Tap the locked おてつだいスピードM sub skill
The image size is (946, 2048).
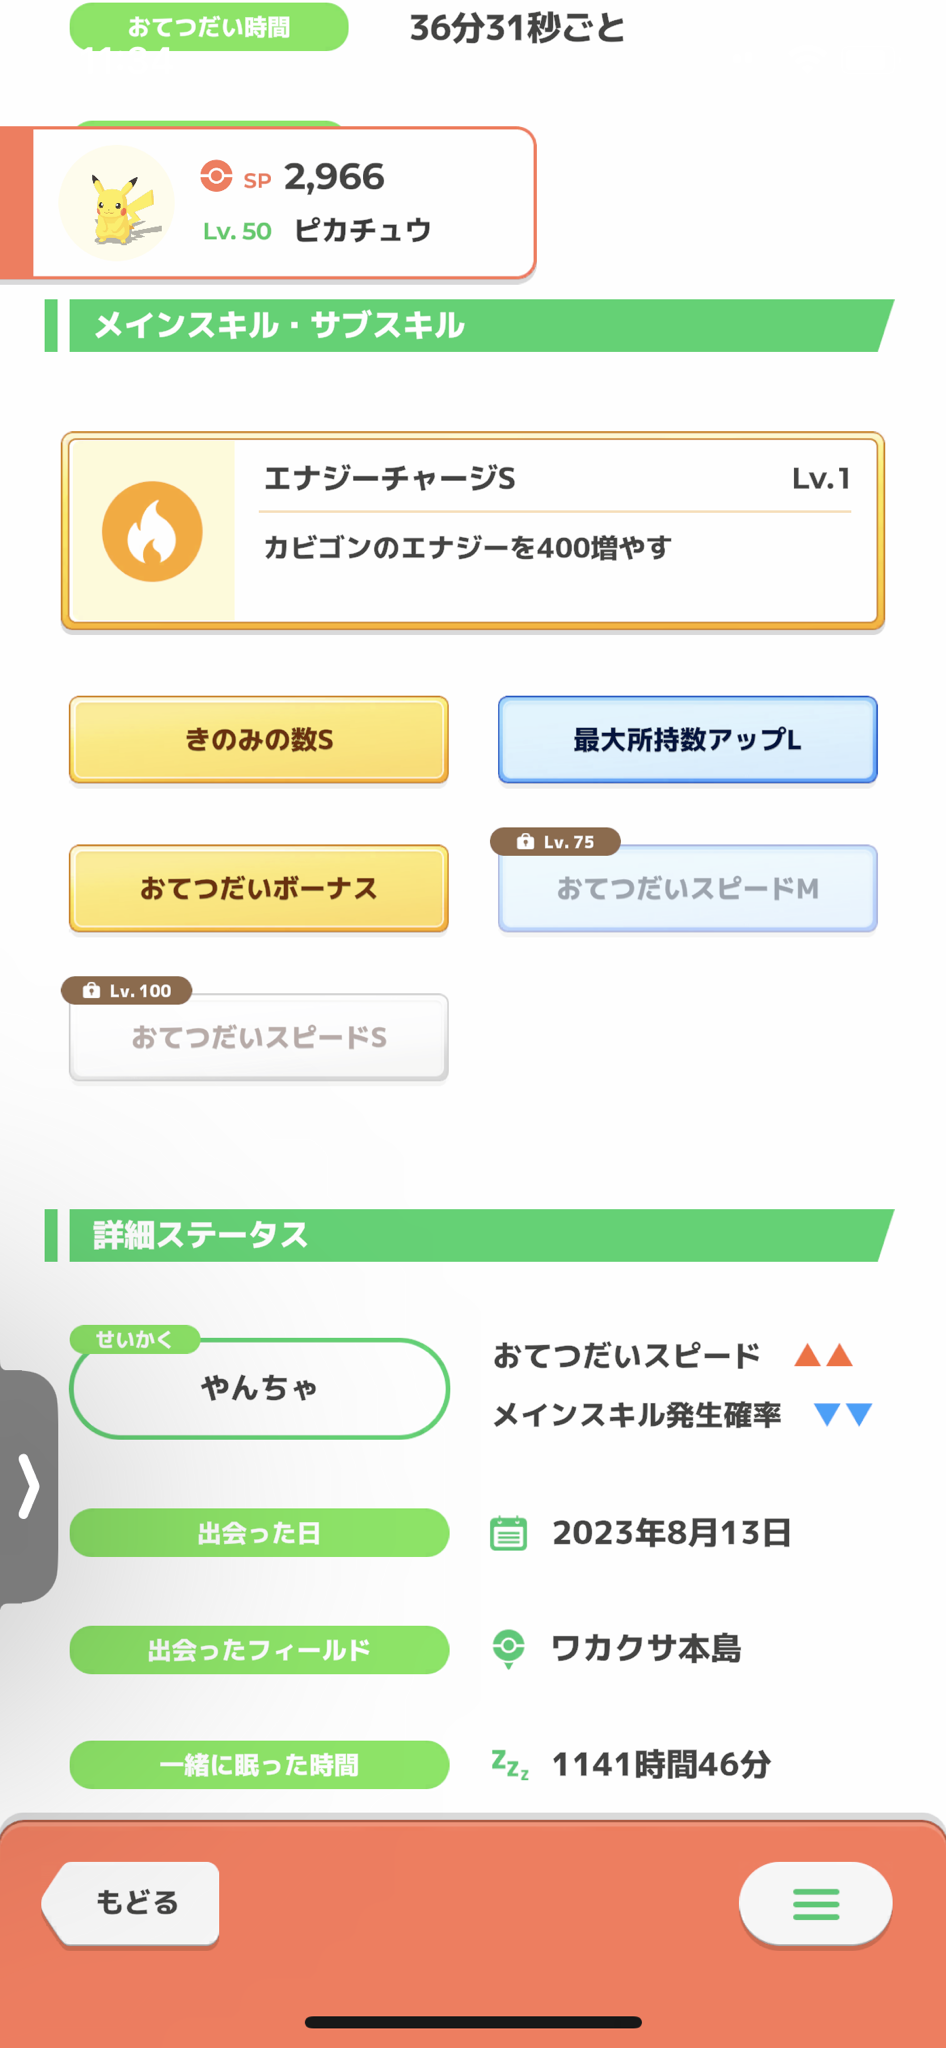click(688, 888)
